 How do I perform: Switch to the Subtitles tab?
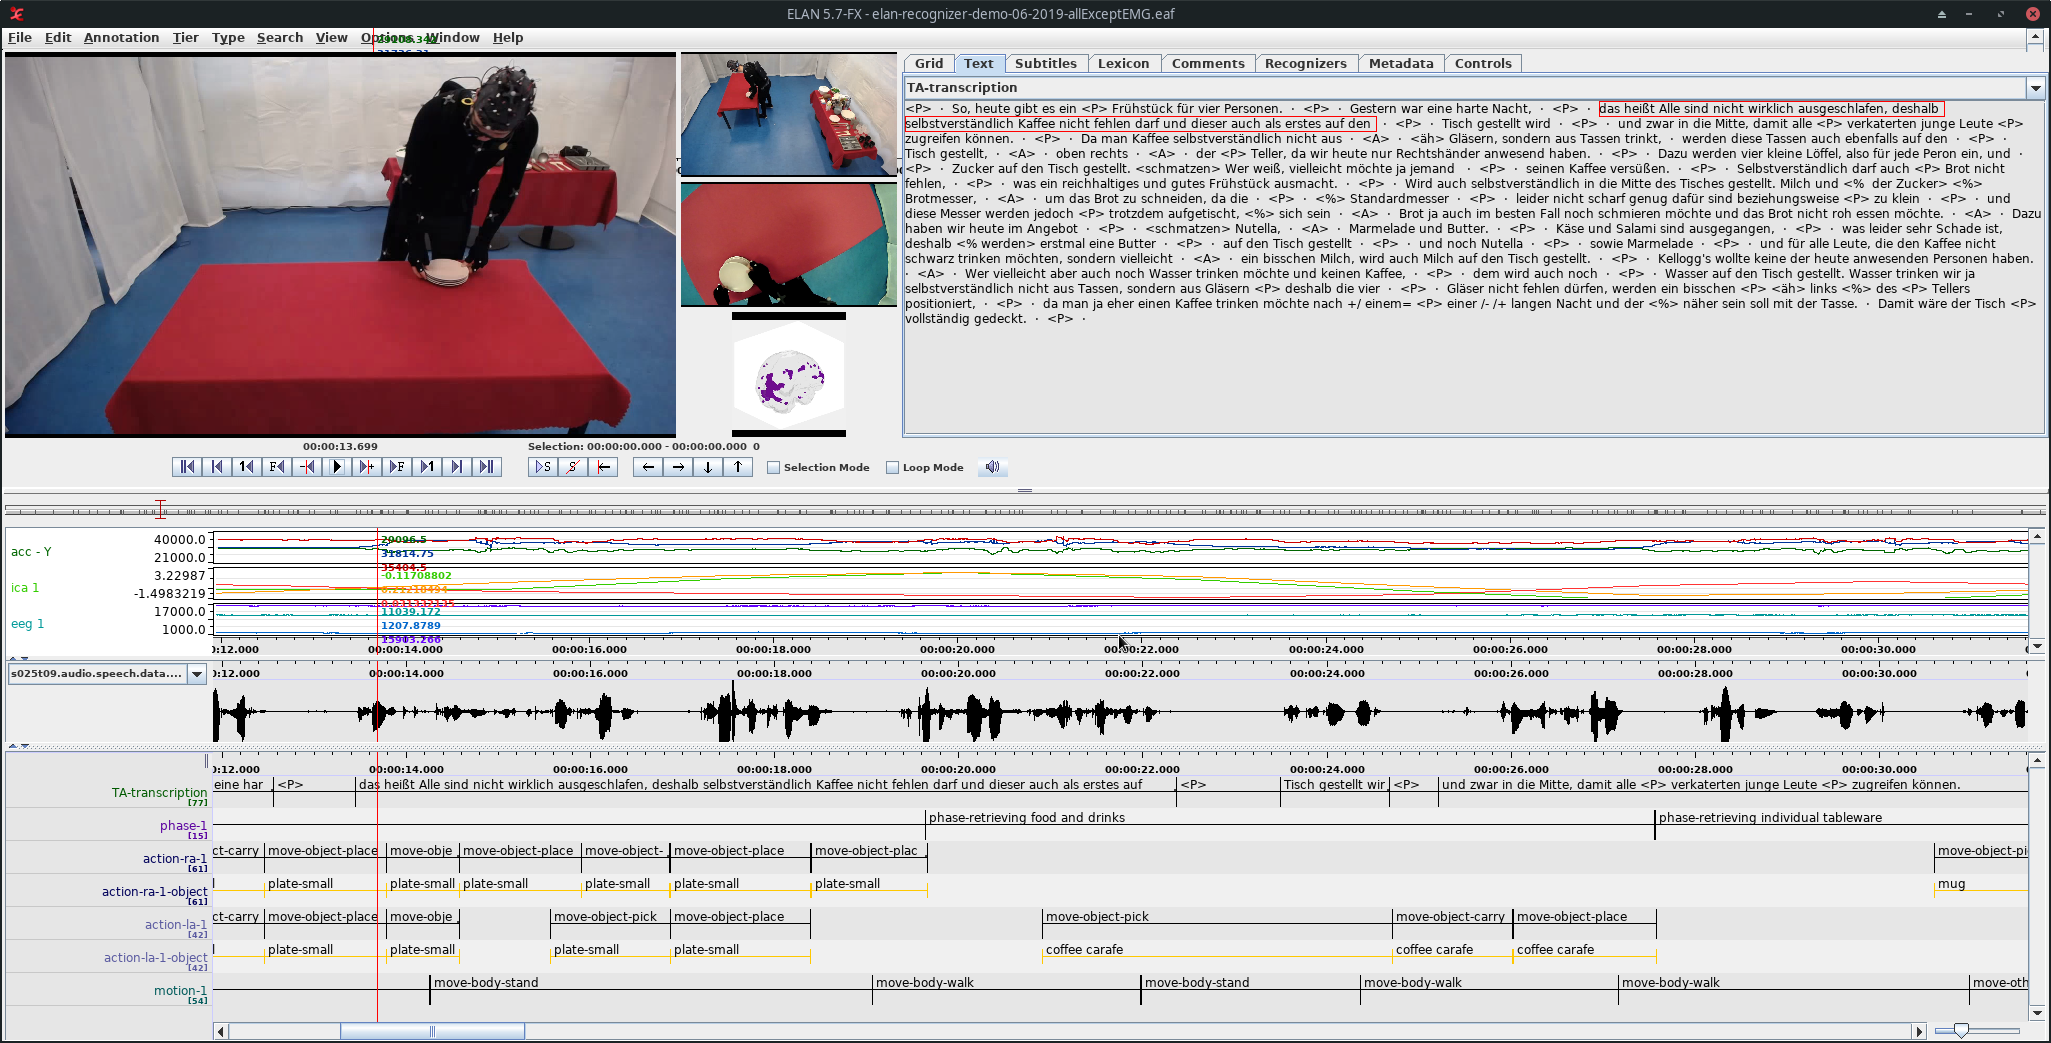click(x=1045, y=63)
